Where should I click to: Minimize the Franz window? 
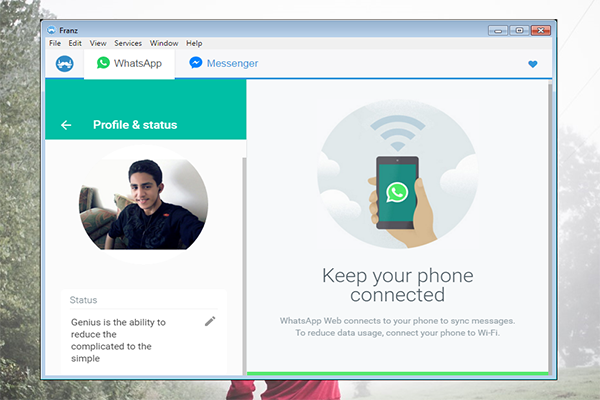(498, 30)
